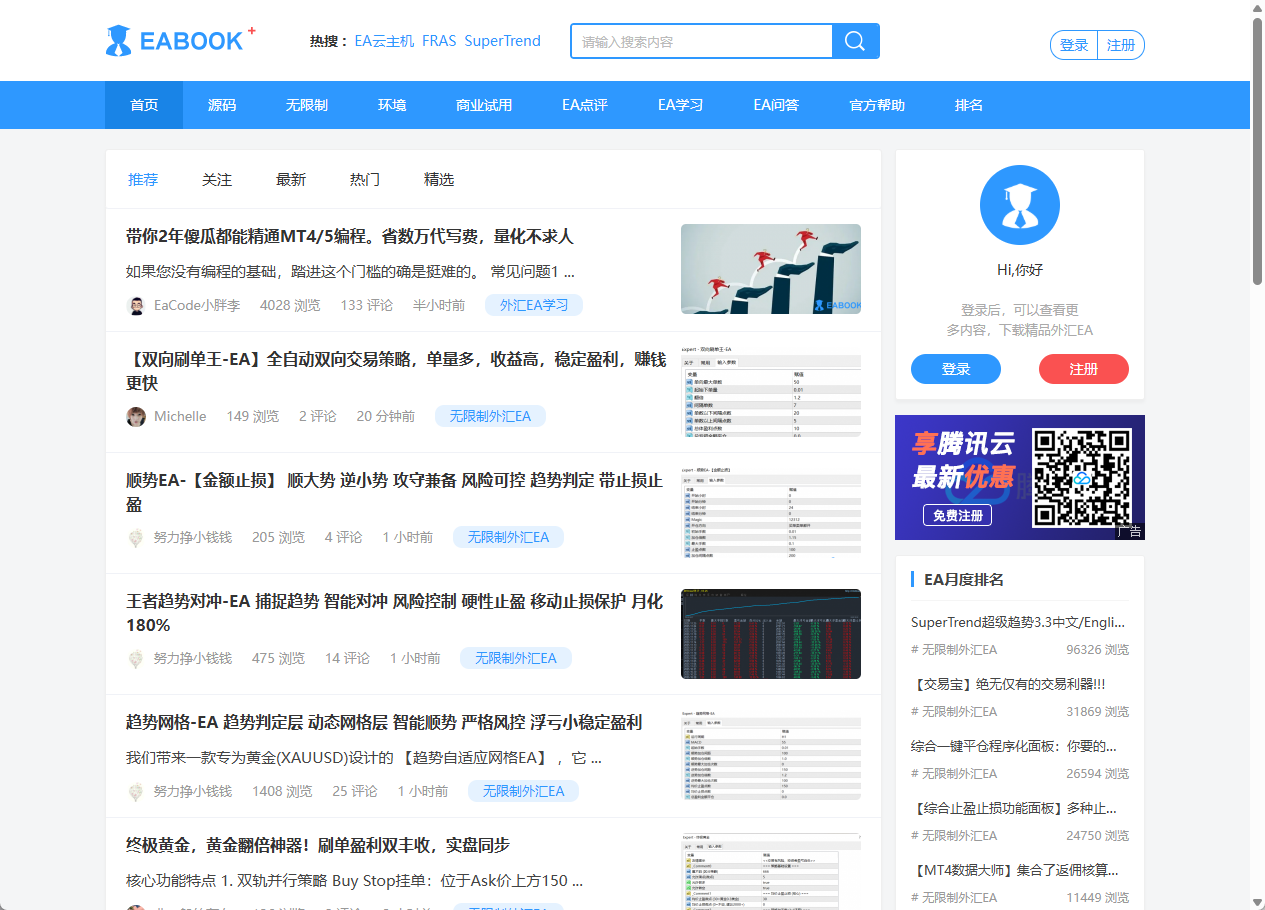The height and width of the screenshot is (910, 1265).
Task: Switch to the 热门 tab
Action: (x=364, y=180)
